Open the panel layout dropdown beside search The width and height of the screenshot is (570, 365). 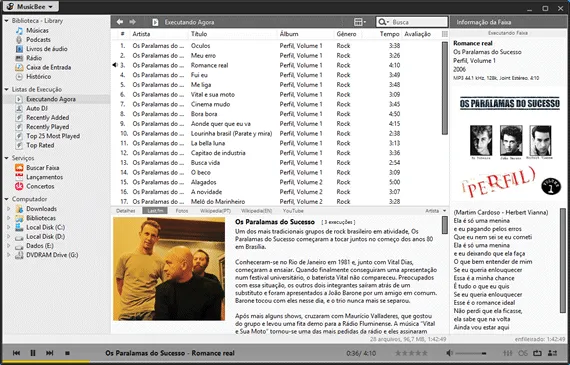360,22
